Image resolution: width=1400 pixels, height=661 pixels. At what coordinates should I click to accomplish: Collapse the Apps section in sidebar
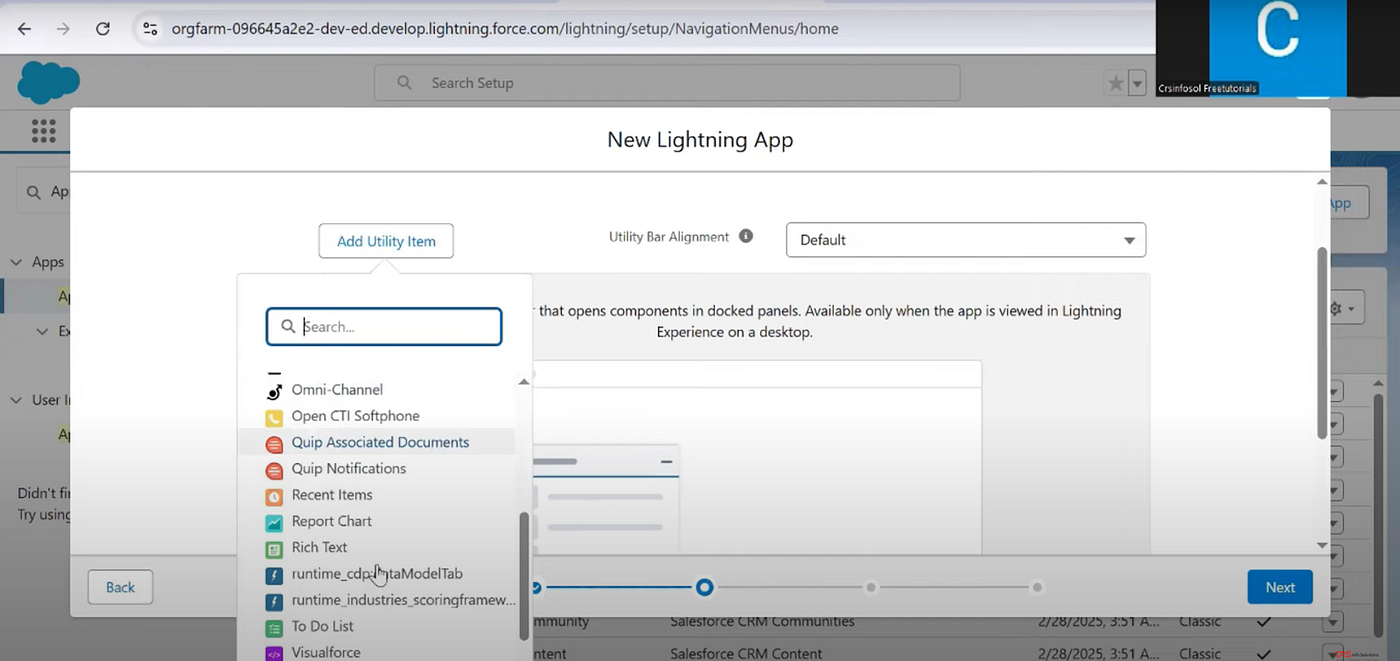[x=17, y=262]
